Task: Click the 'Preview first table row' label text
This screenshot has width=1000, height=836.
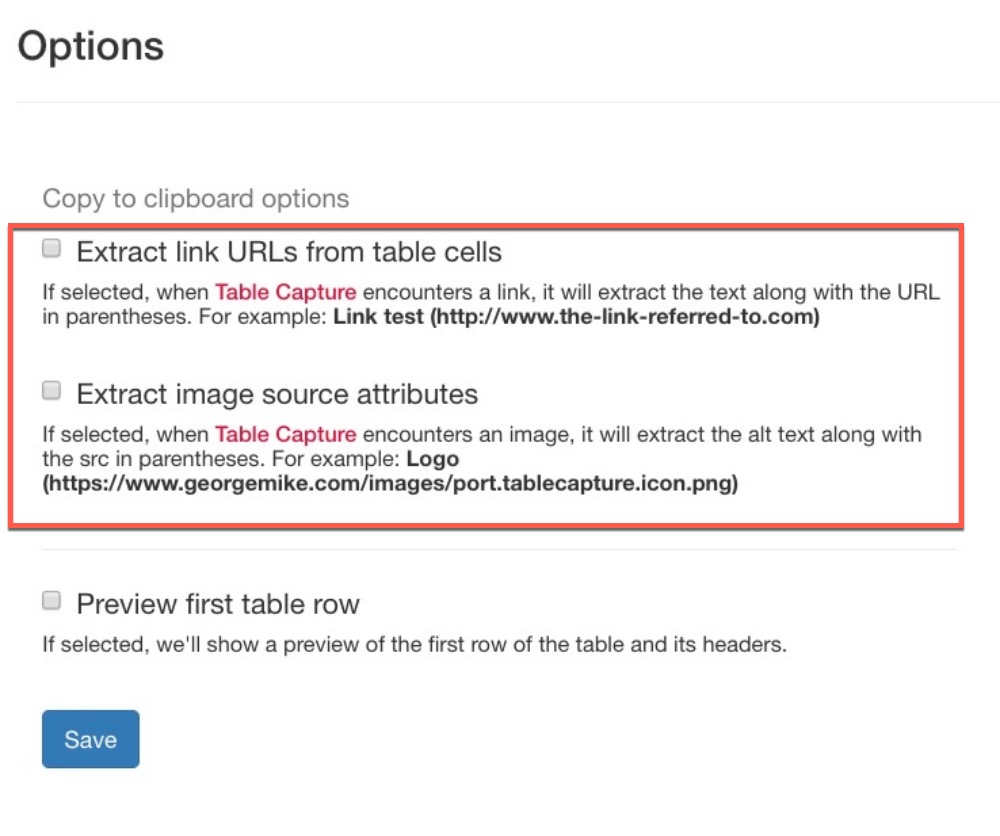Action: coord(218,604)
